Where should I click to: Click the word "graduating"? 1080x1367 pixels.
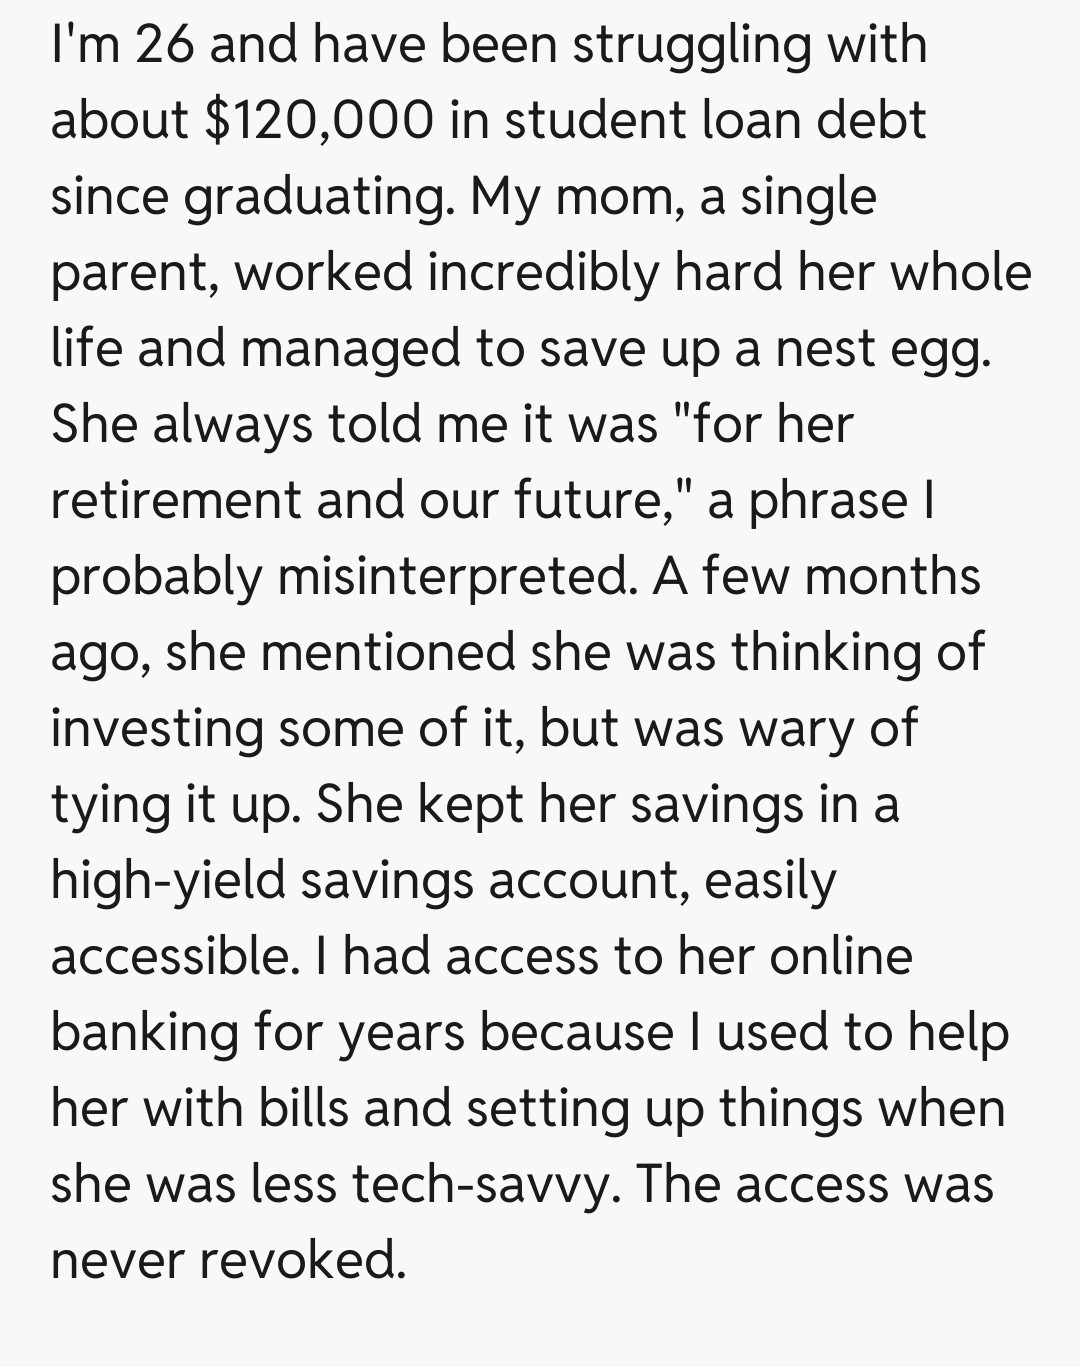315,197
